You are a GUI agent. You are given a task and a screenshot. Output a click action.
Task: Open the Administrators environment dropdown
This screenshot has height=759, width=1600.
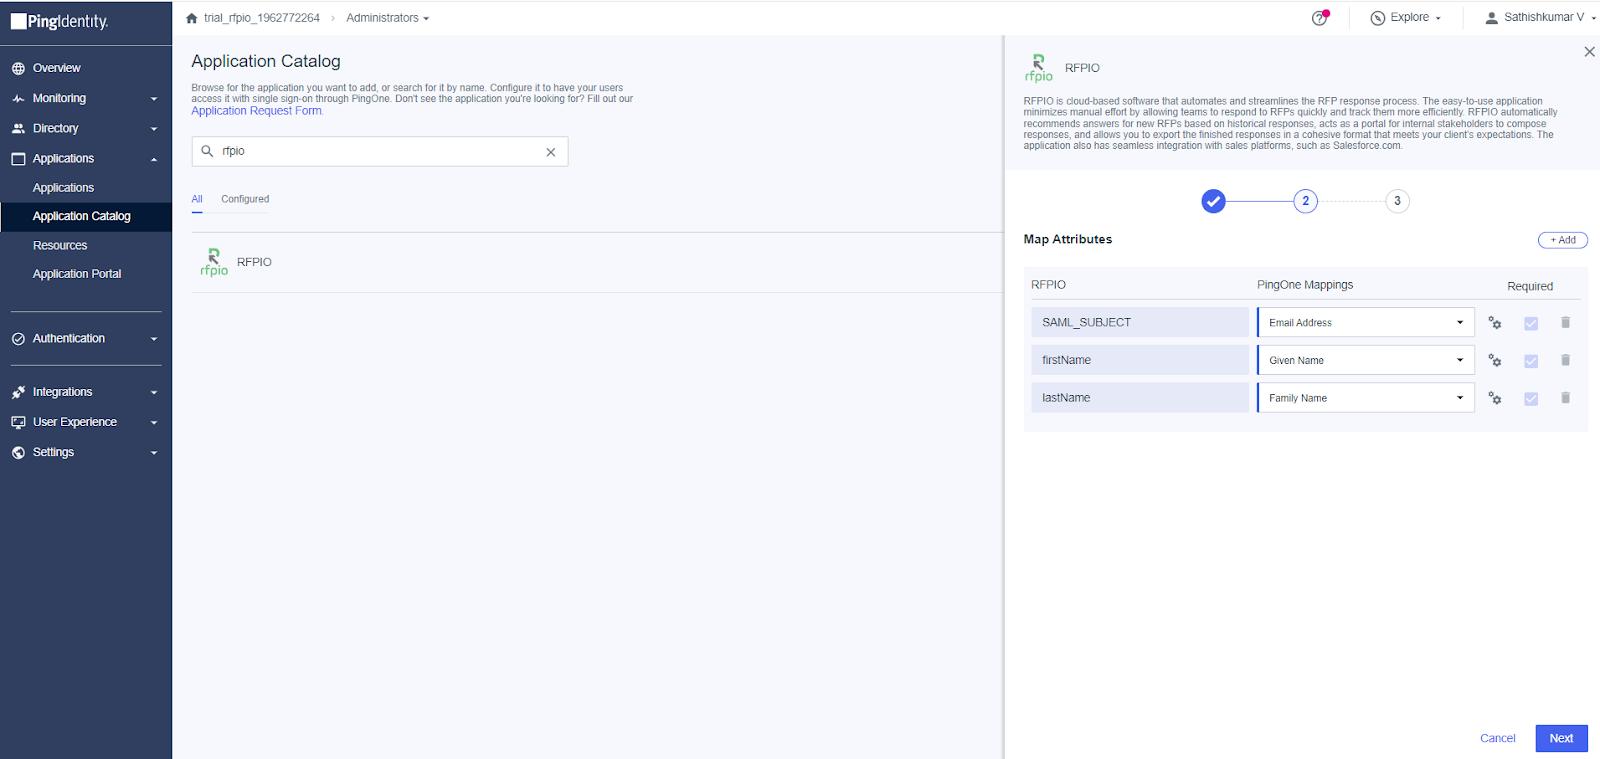(387, 18)
